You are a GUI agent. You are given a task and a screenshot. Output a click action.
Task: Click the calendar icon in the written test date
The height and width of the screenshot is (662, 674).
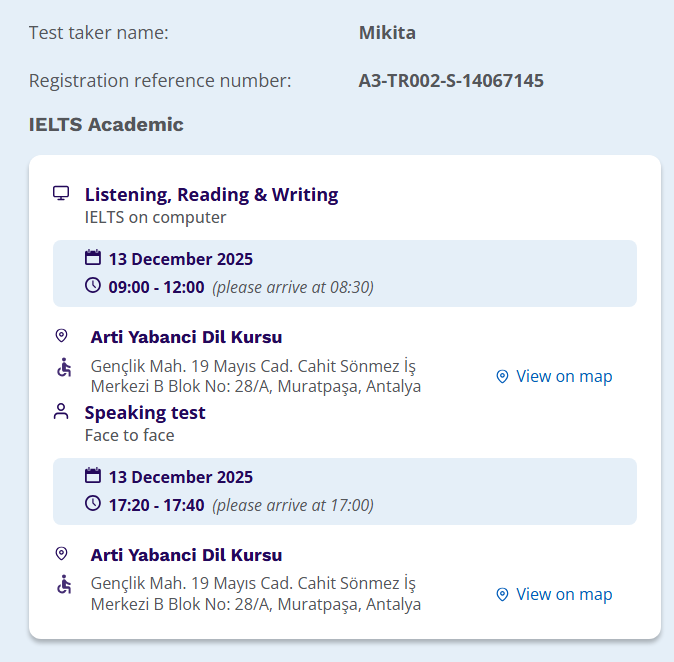click(x=93, y=258)
